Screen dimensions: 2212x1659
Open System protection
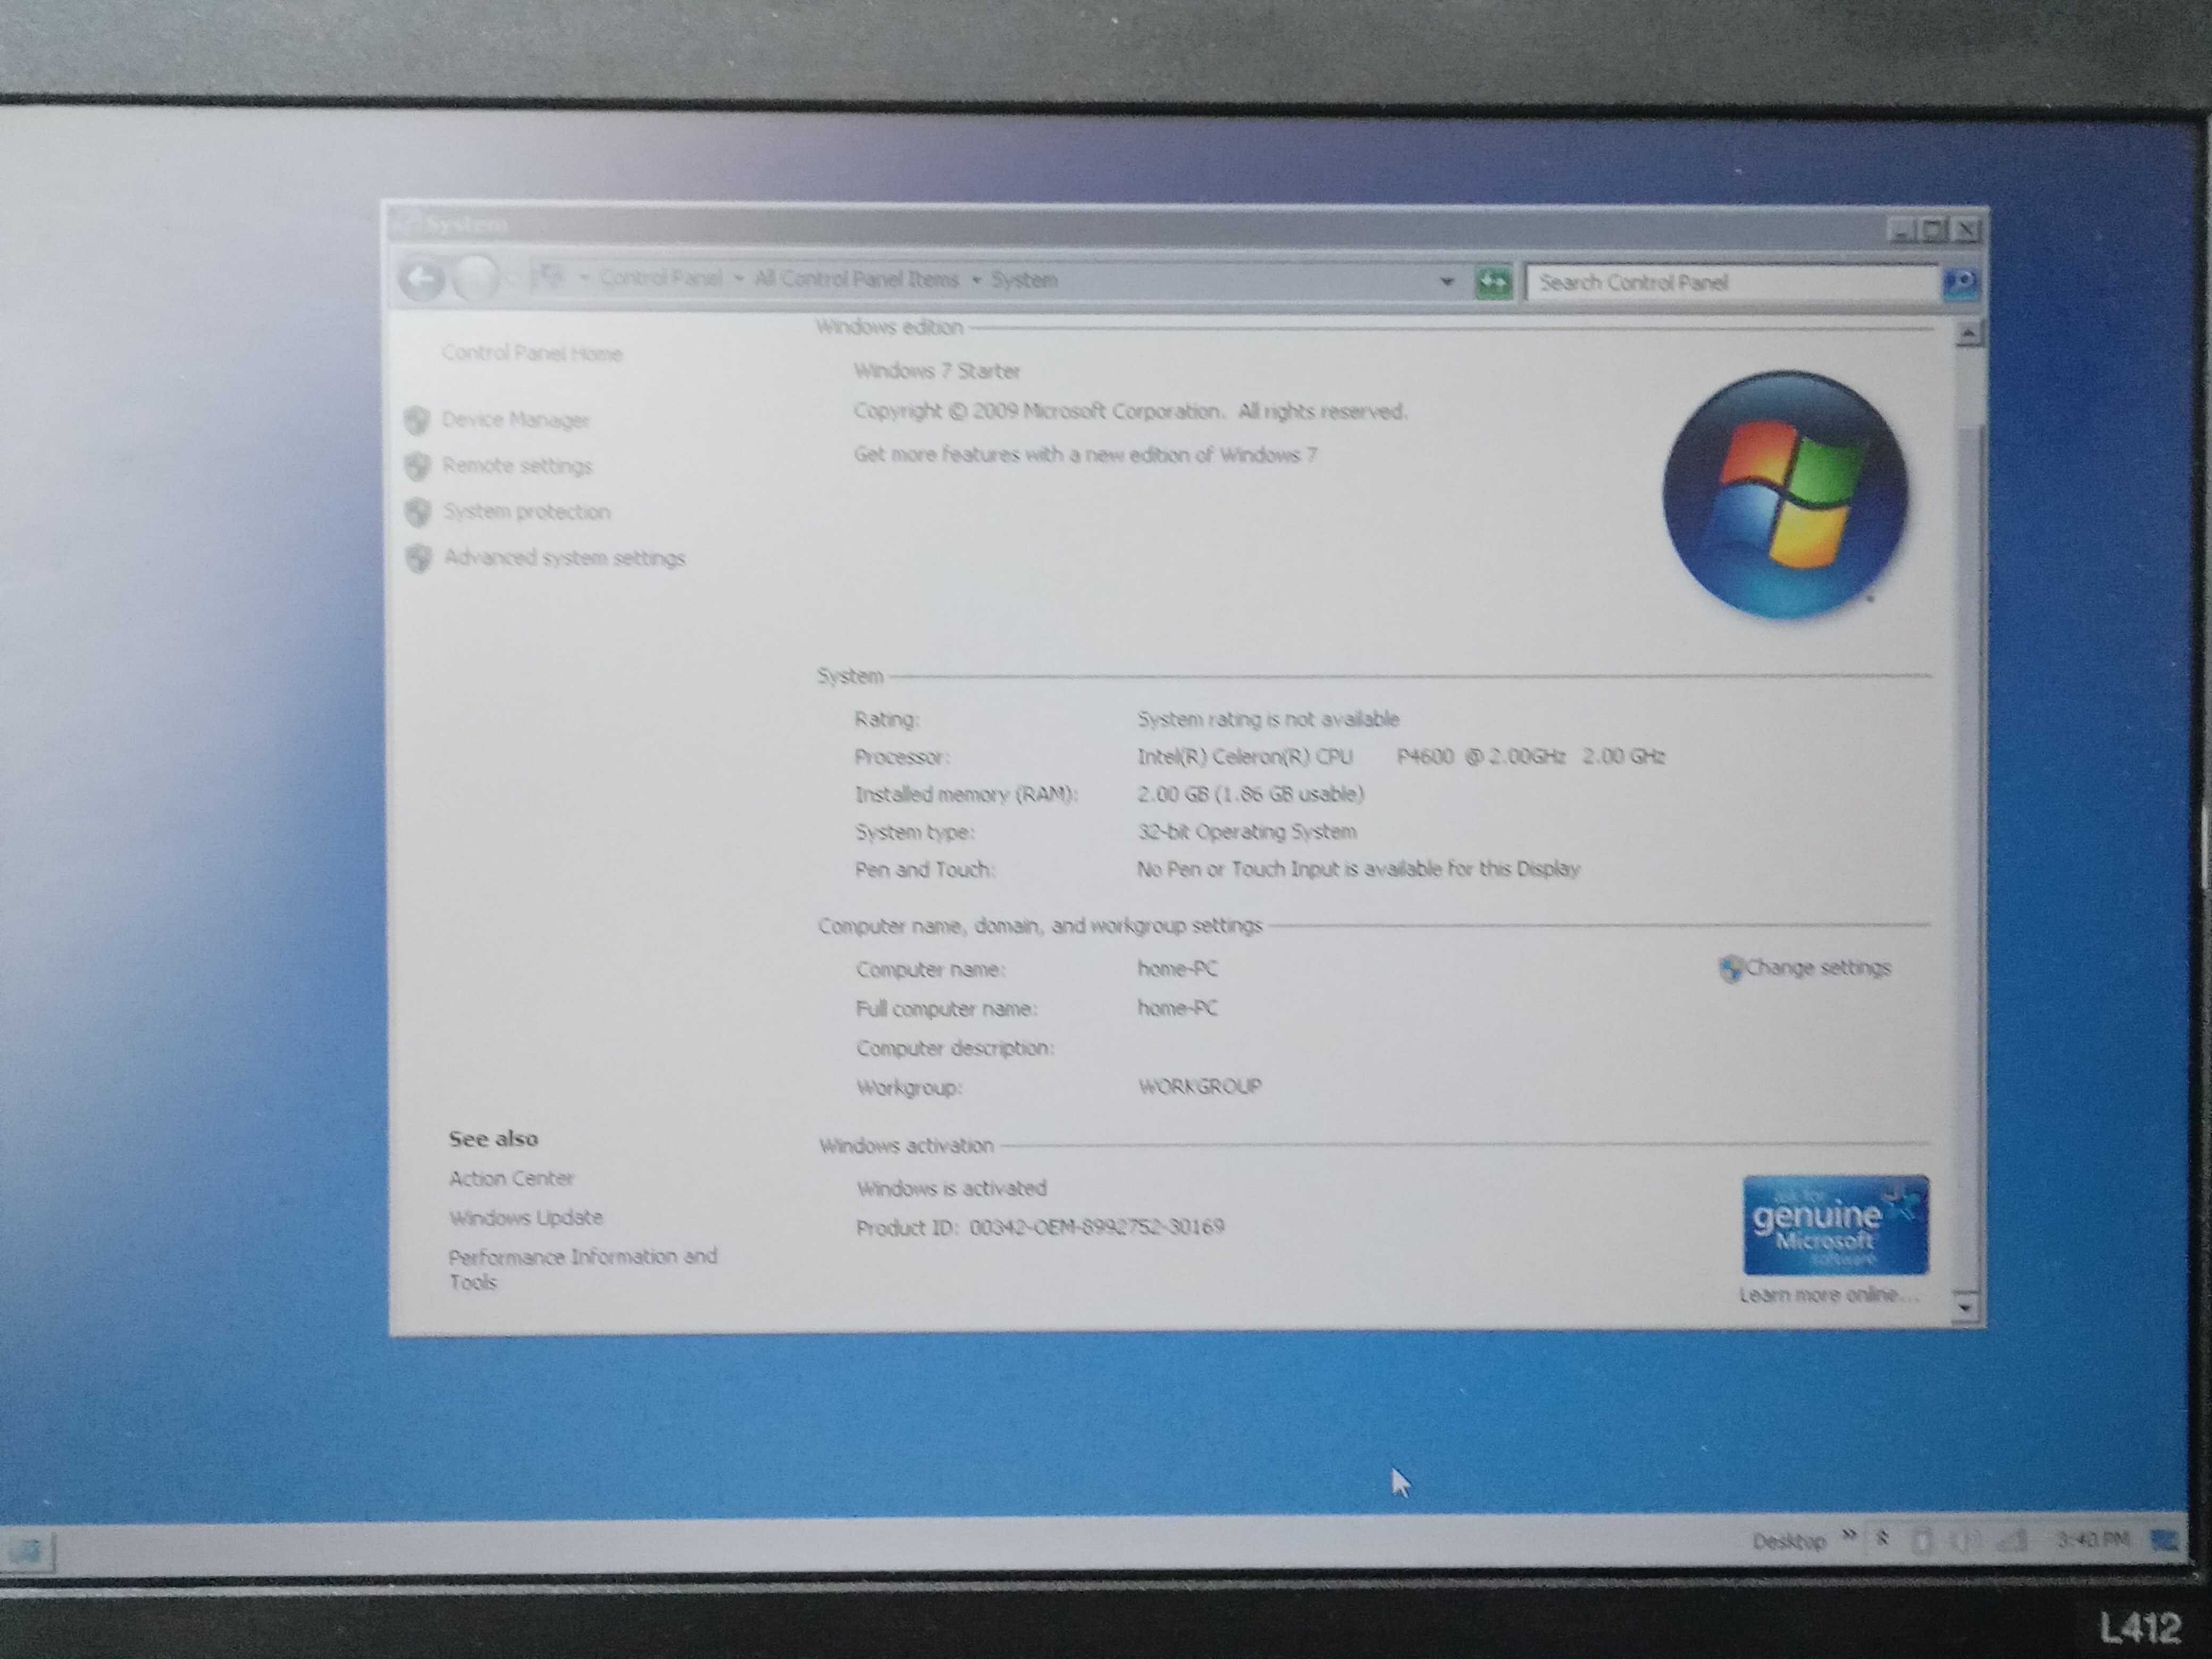tap(526, 512)
